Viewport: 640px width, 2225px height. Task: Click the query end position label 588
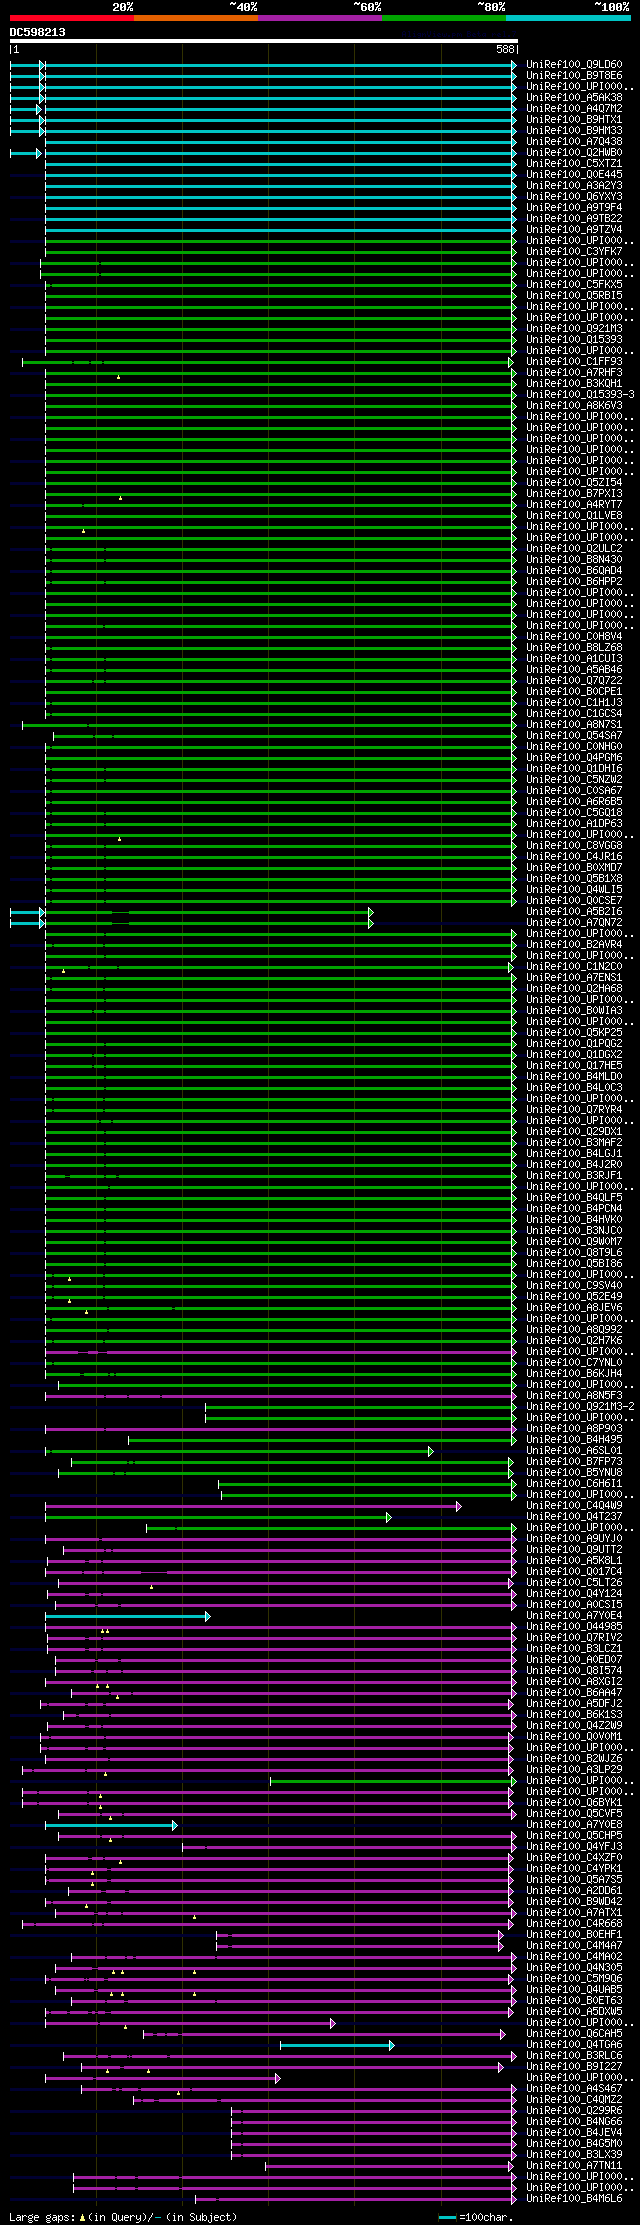[x=505, y=49]
